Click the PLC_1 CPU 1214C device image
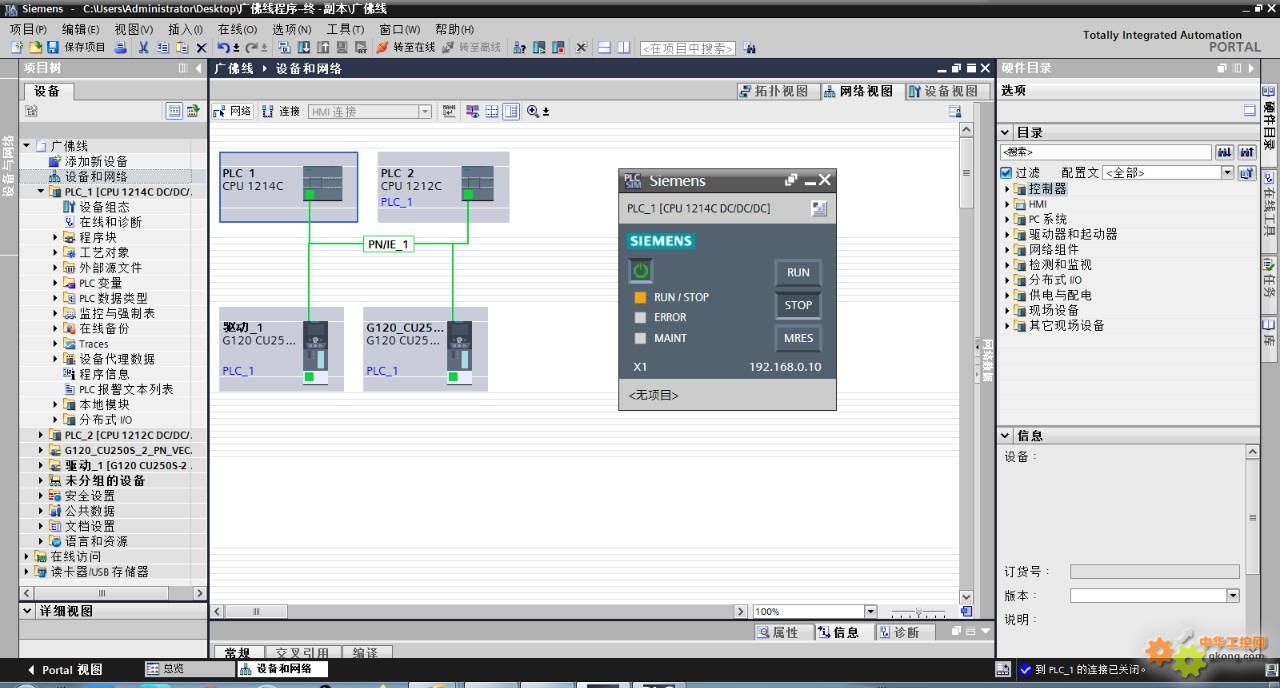Image resolution: width=1280 pixels, height=688 pixels. coord(323,184)
